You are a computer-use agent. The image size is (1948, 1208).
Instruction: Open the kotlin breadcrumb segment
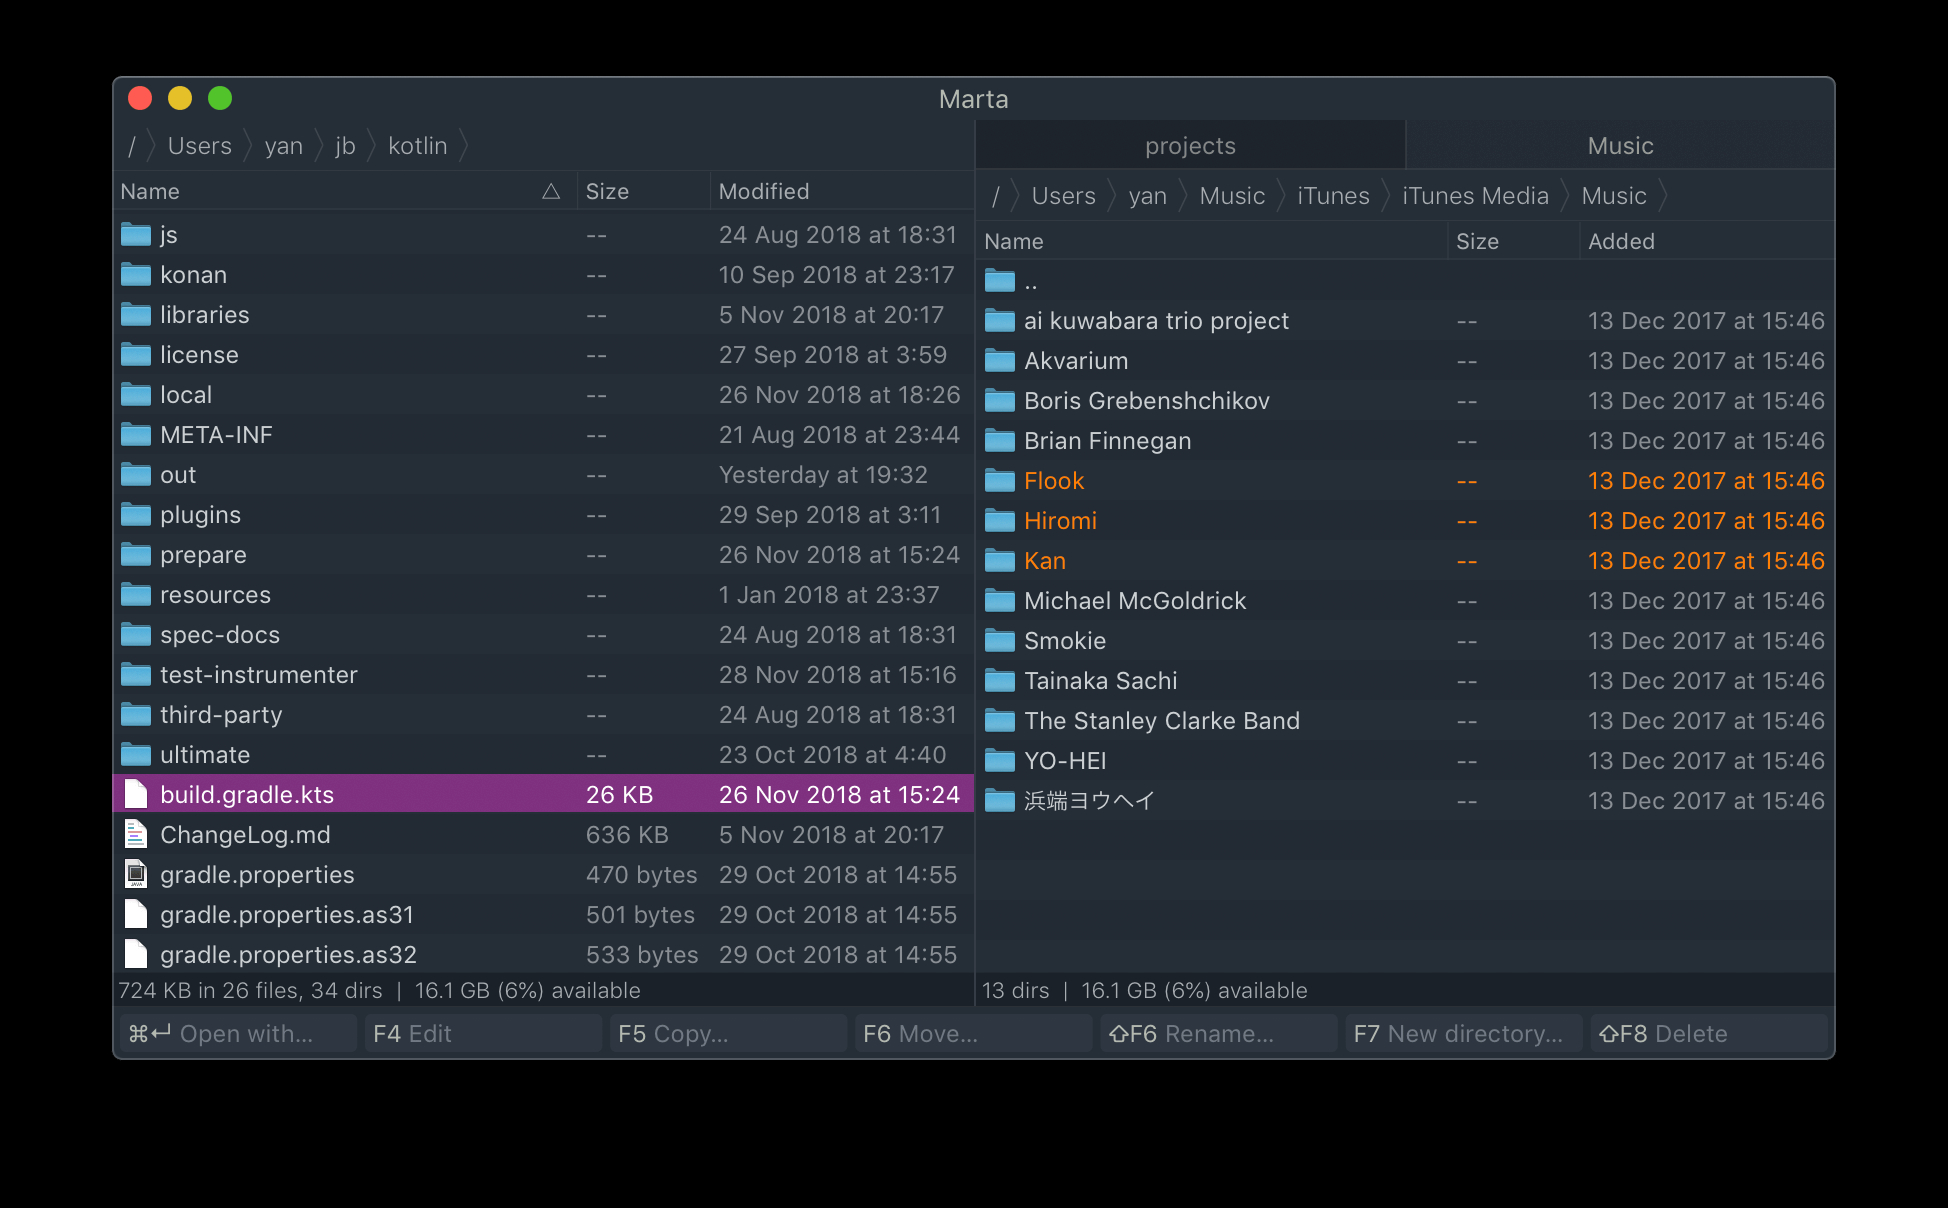417,146
